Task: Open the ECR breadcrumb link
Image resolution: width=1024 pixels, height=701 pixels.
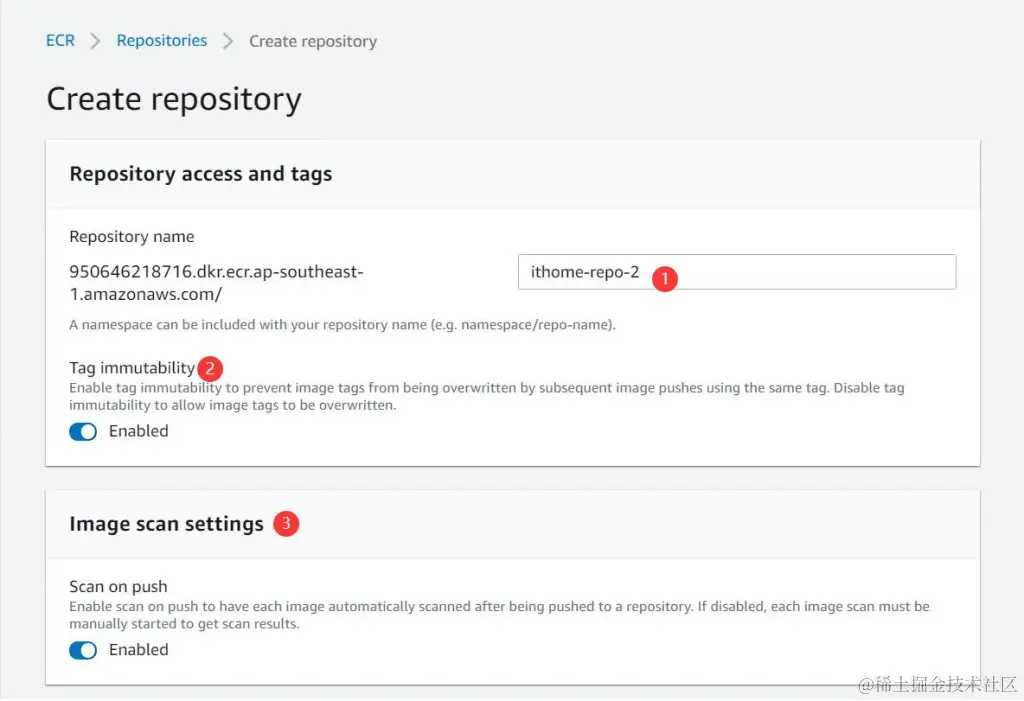Action: pyautogui.click(x=60, y=41)
